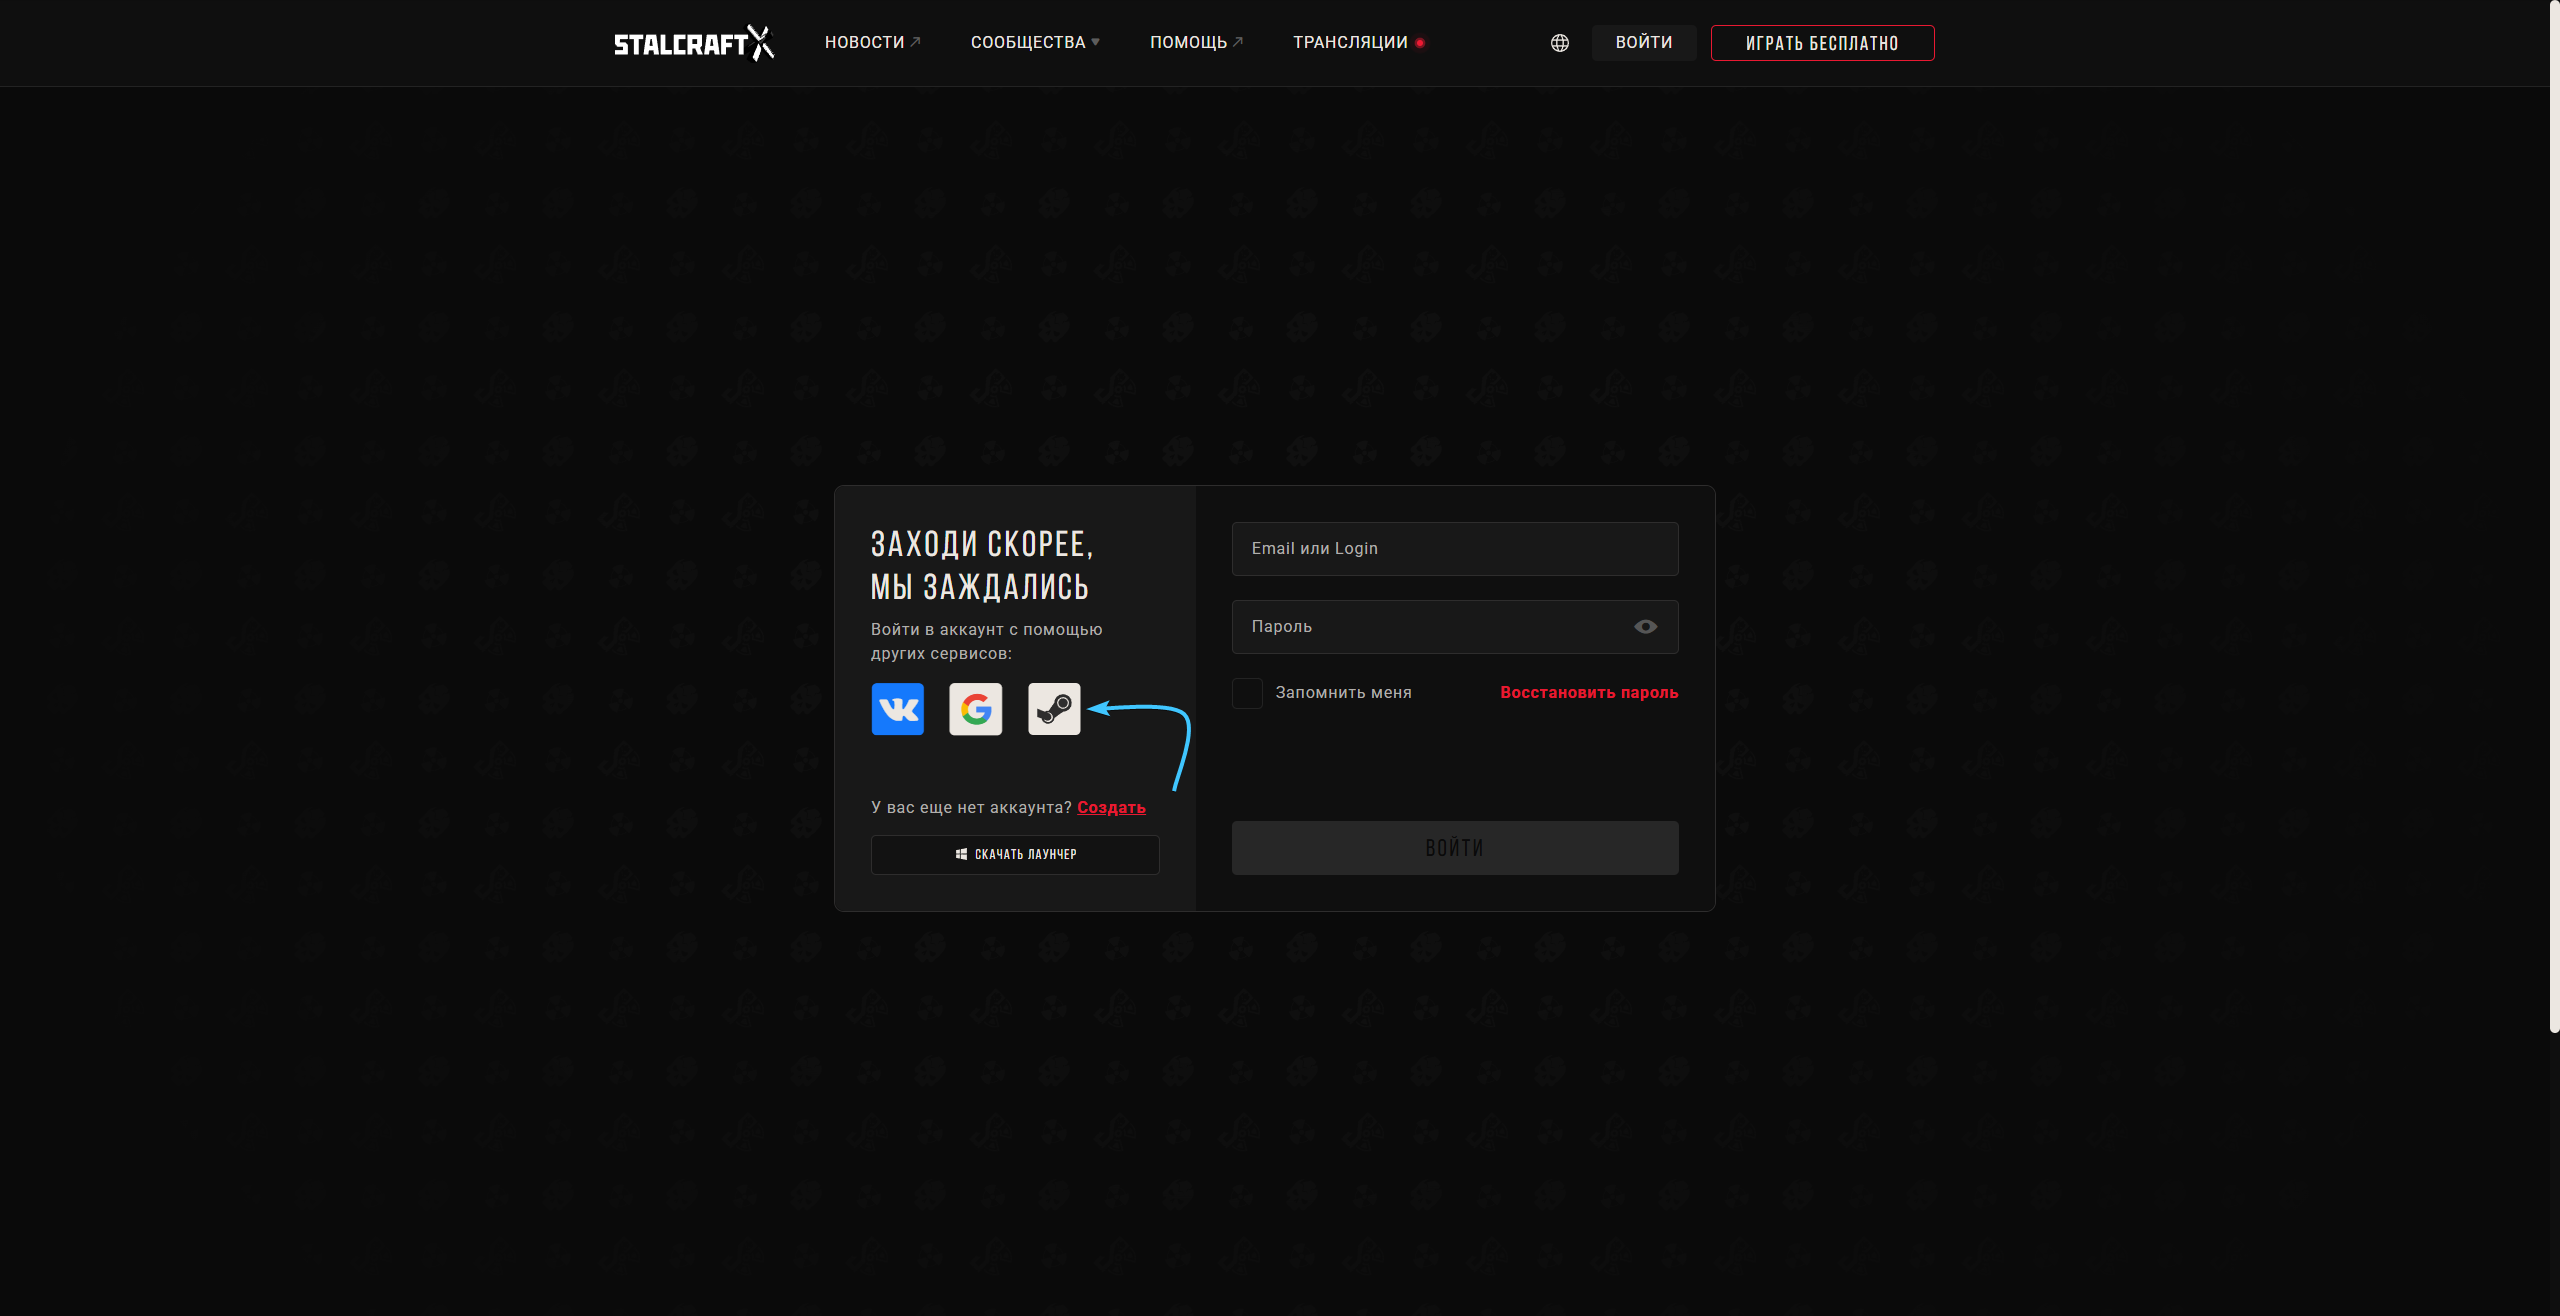
Task: Focus the Email или Login field
Action: (x=1455, y=549)
